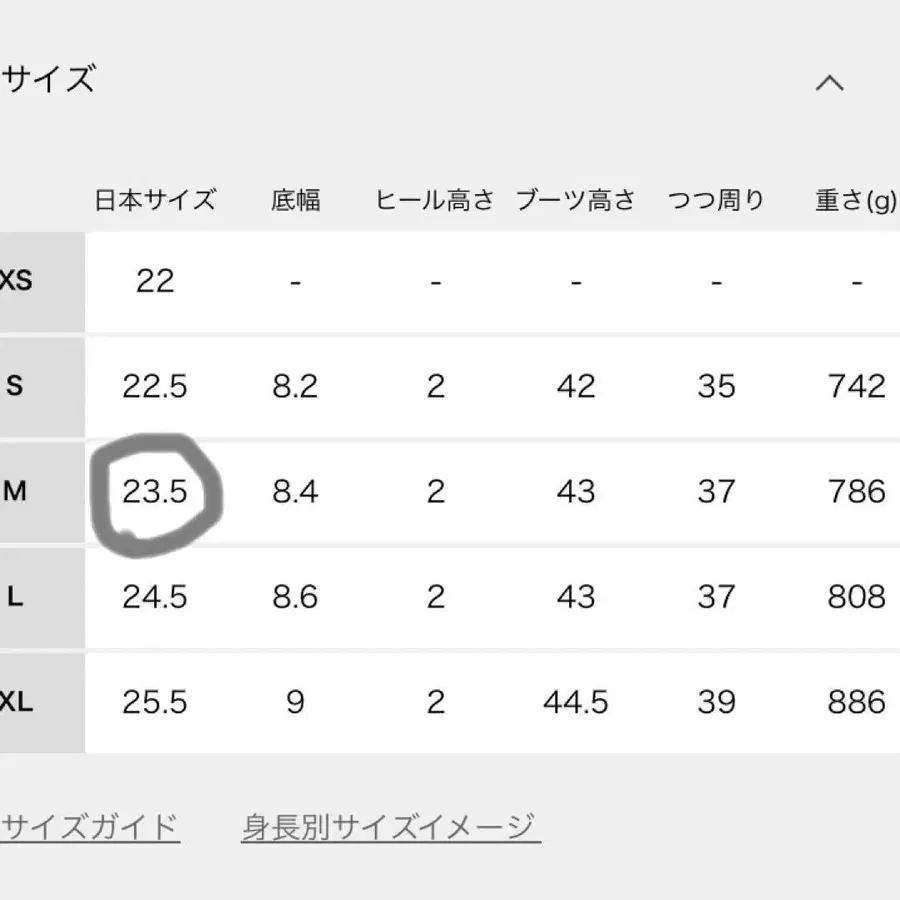
Task: Click the サイズ section heading
Action: [48, 79]
